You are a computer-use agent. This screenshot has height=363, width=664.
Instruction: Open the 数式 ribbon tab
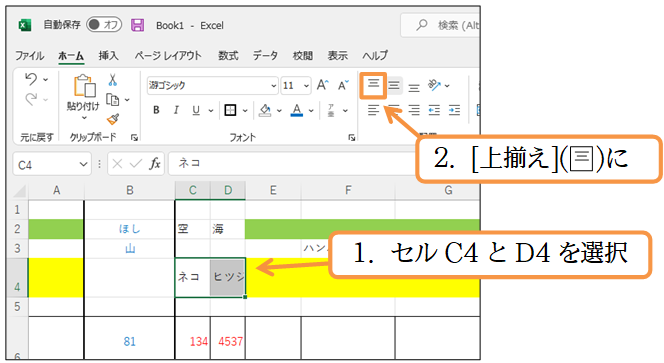pyautogui.click(x=228, y=55)
